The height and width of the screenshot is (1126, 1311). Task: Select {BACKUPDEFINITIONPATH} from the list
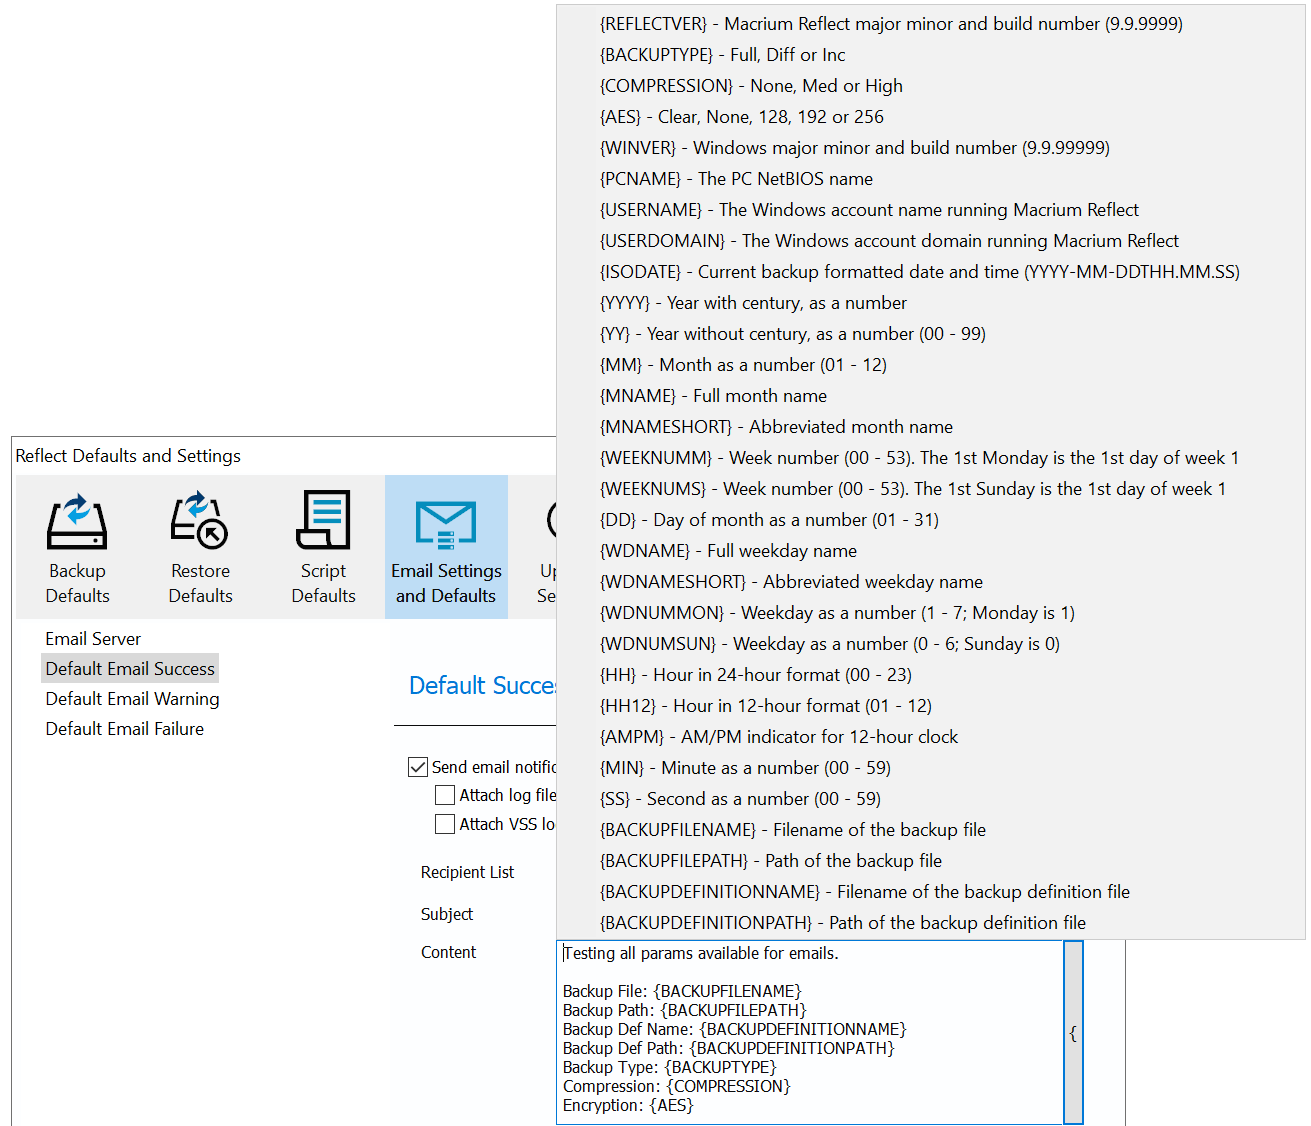930,923
